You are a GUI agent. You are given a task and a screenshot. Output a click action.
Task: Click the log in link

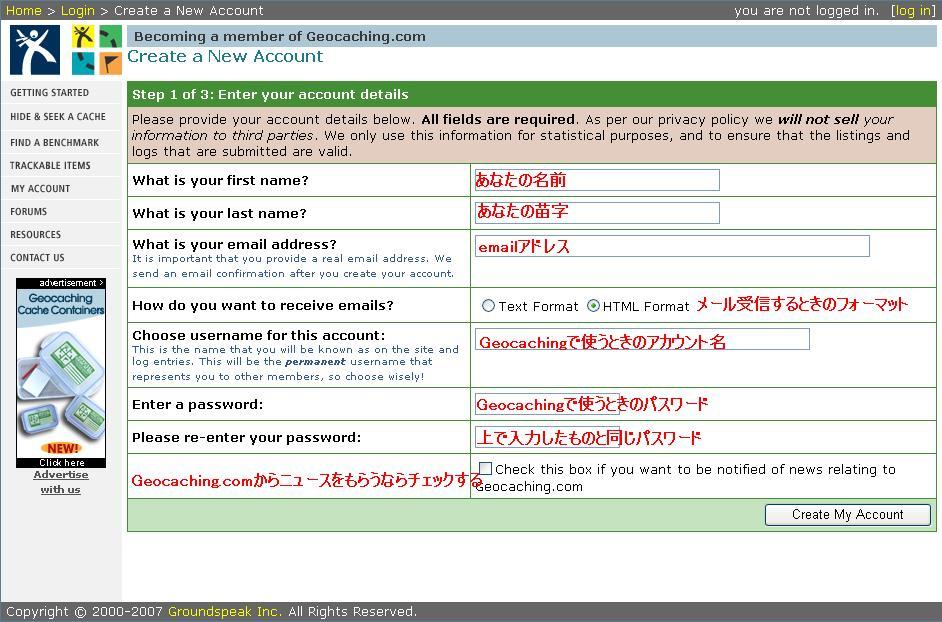(913, 10)
